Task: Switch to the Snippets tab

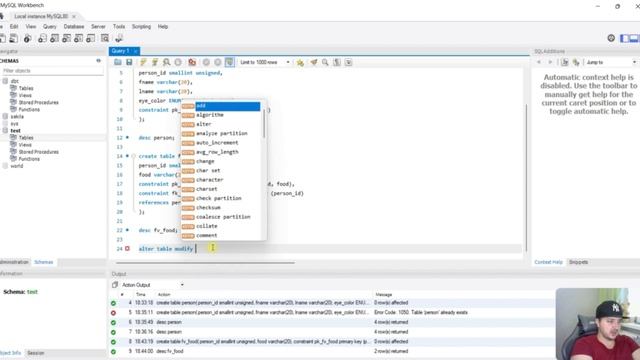Action: tap(578, 262)
